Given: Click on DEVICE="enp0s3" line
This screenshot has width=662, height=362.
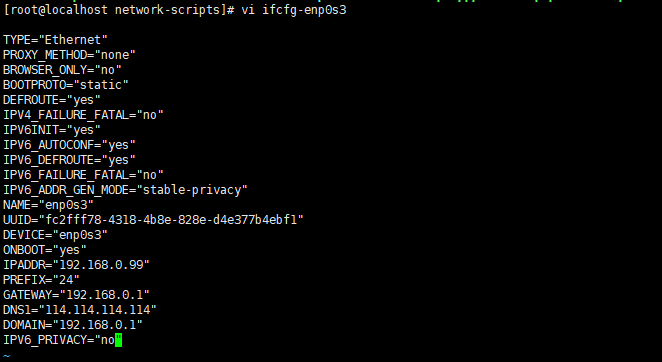Looking at the screenshot, I should [55, 235].
